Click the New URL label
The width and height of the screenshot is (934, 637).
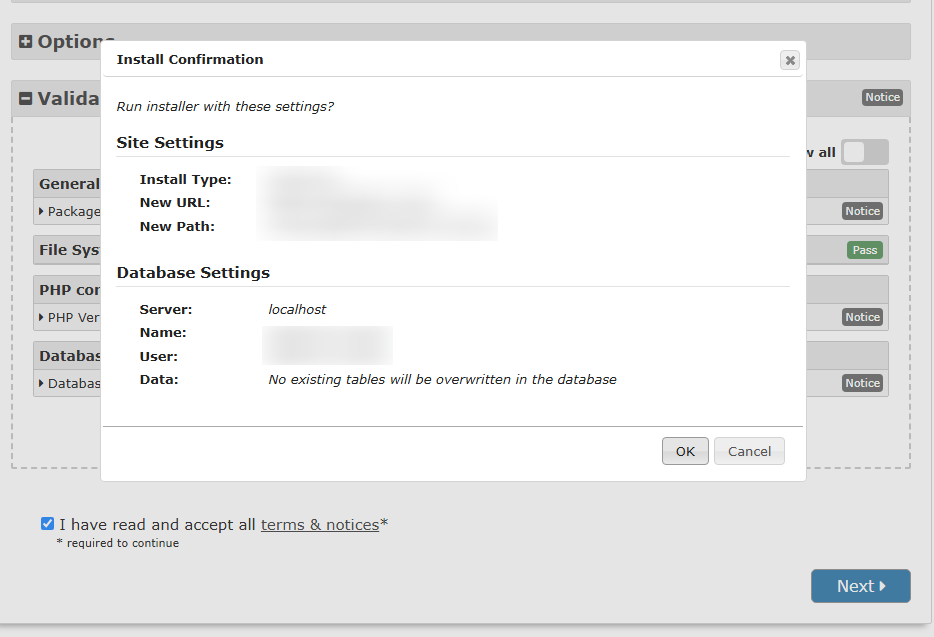tap(175, 203)
